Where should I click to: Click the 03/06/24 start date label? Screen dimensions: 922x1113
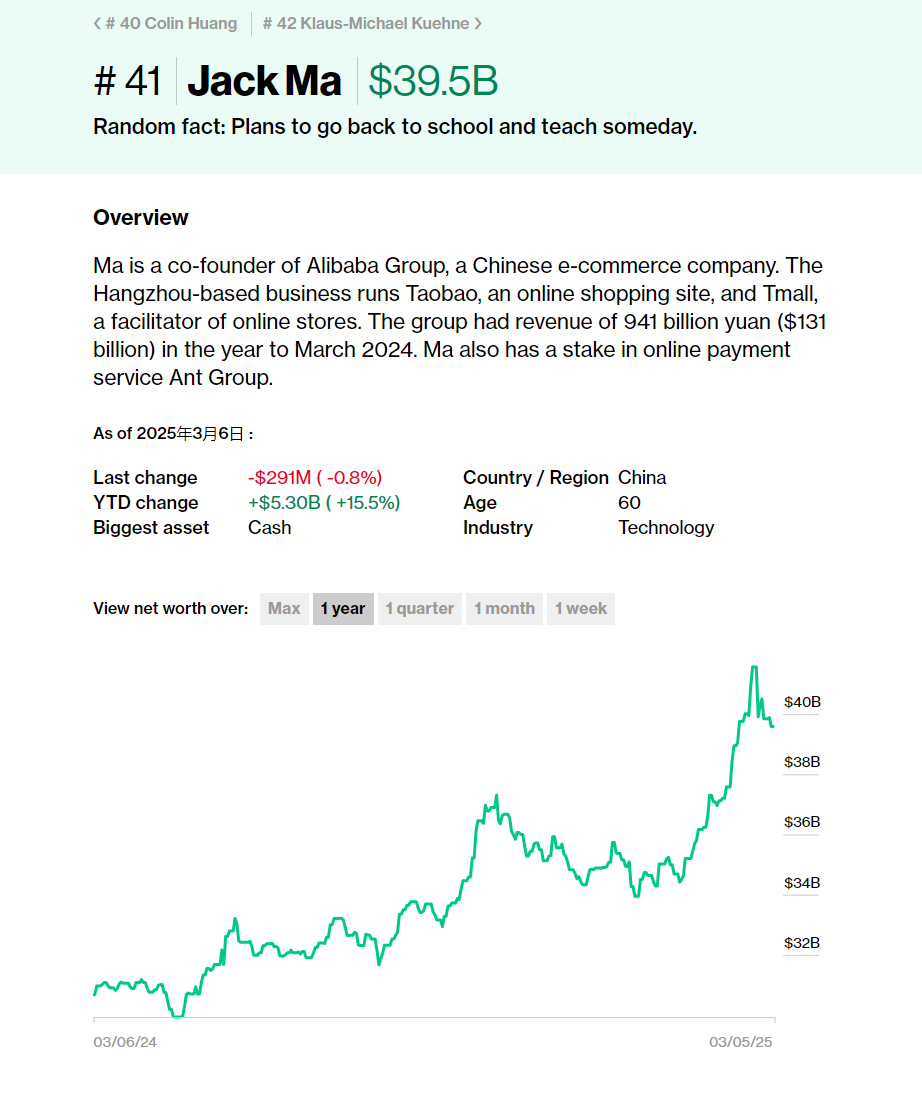click(125, 1042)
